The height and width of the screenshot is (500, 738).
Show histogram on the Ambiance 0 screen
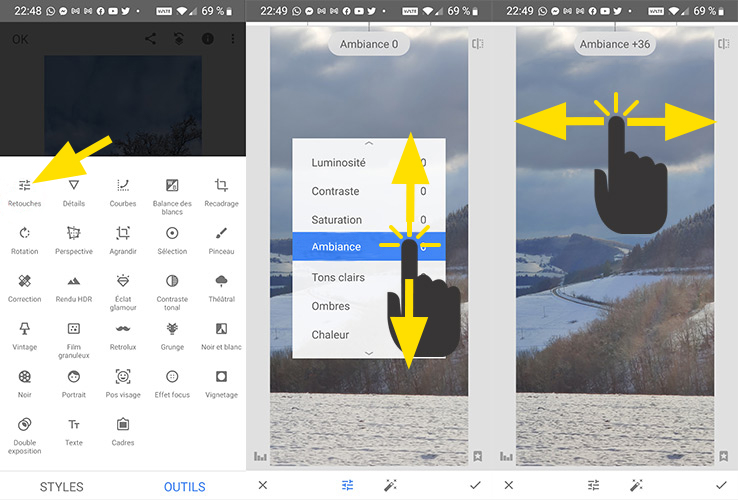tap(260, 456)
